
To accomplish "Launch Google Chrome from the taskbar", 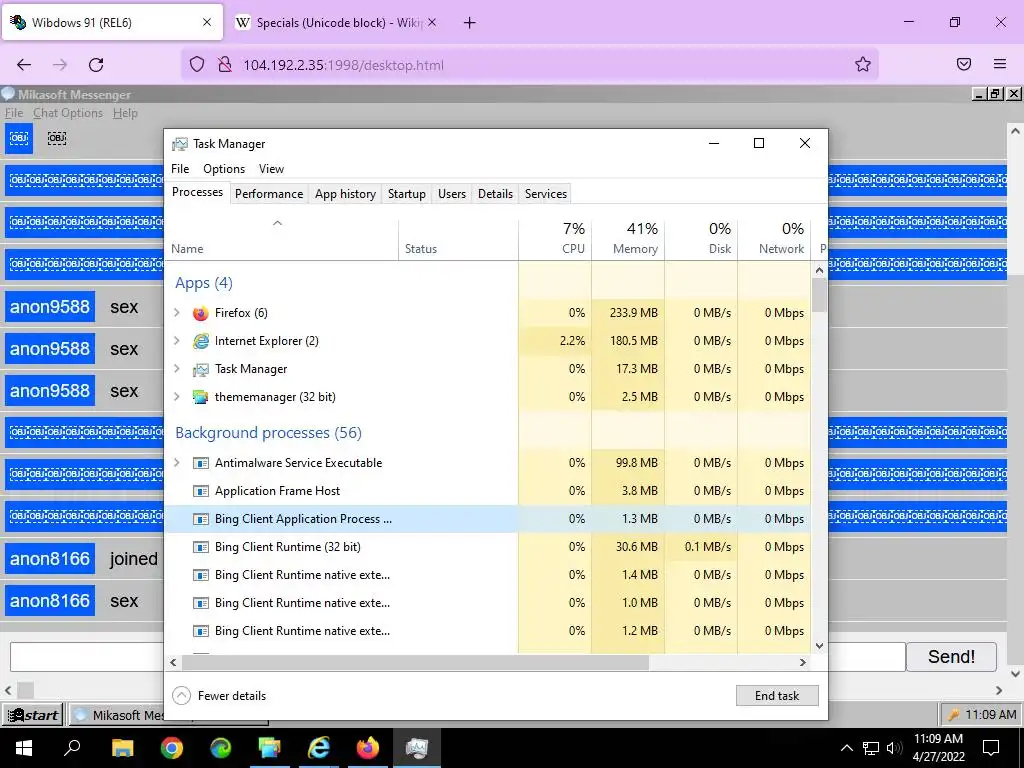I will tap(172, 748).
